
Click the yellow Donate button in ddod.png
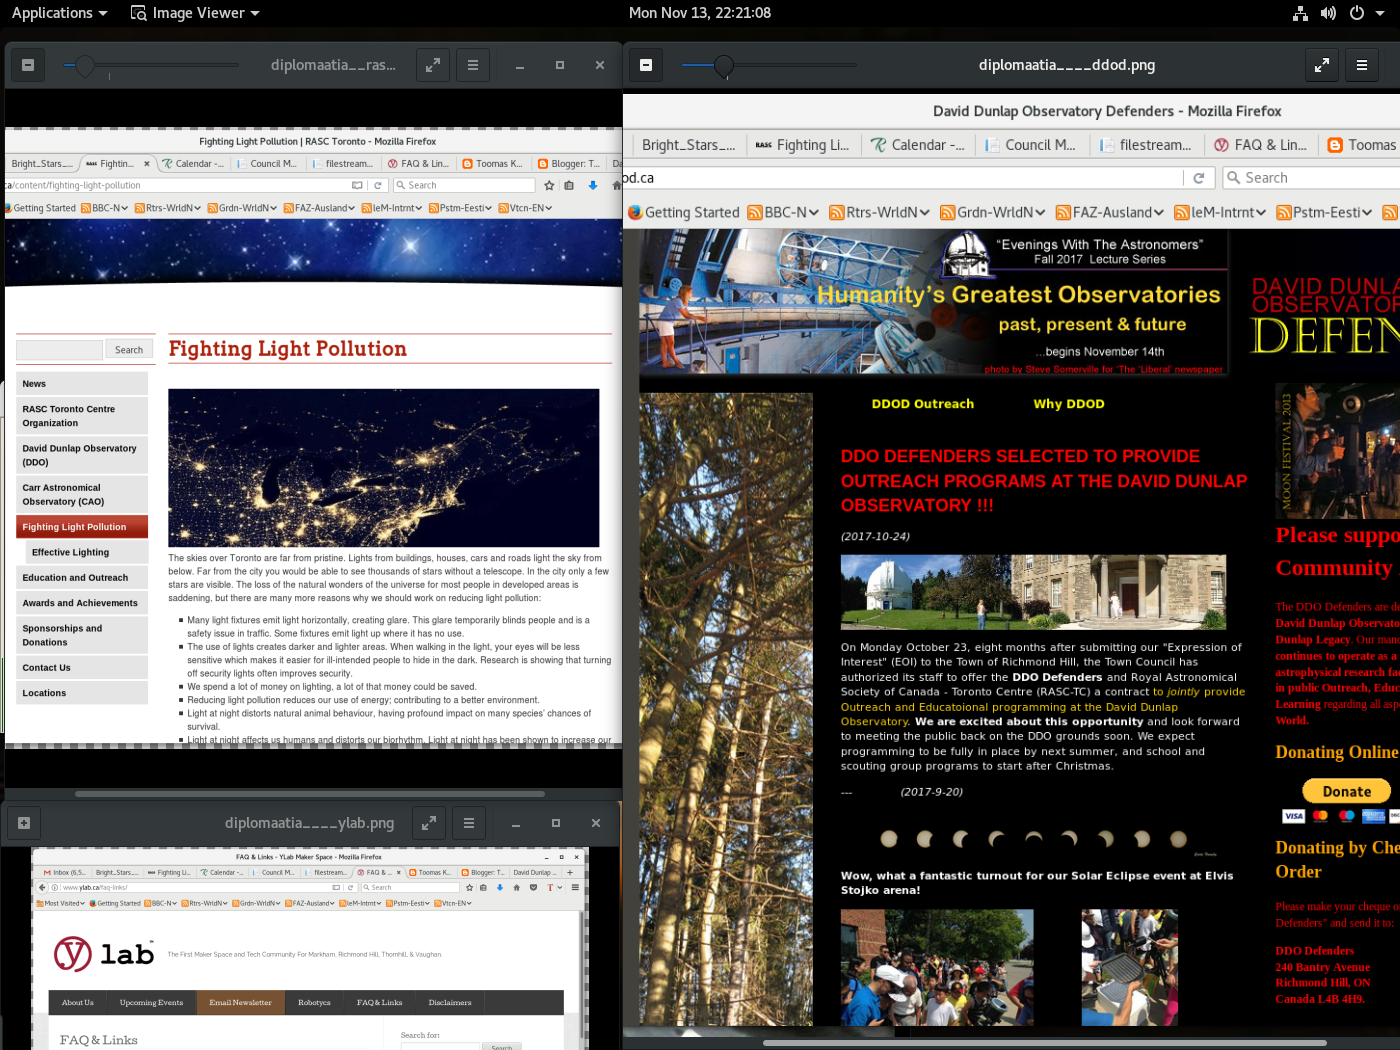1346,791
